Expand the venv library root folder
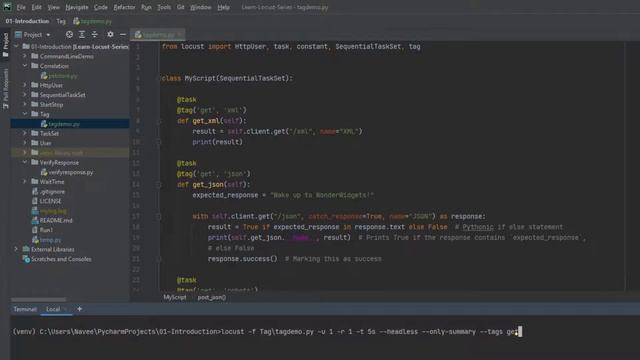This screenshot has height=360, width=640. pyautogui.click(x=25, y=153)
